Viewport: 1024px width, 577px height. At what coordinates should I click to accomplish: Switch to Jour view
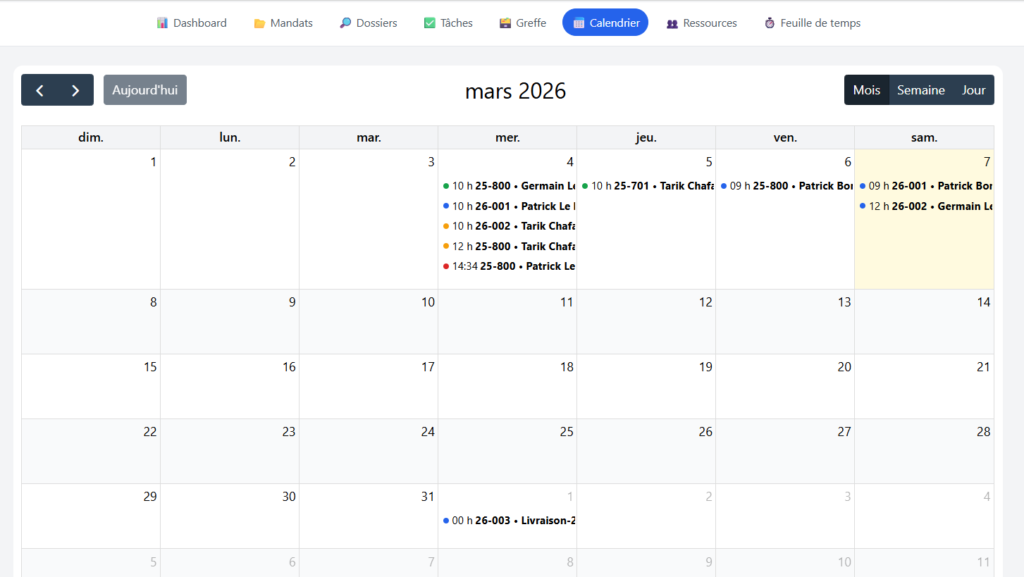click(x=973, y=90)
